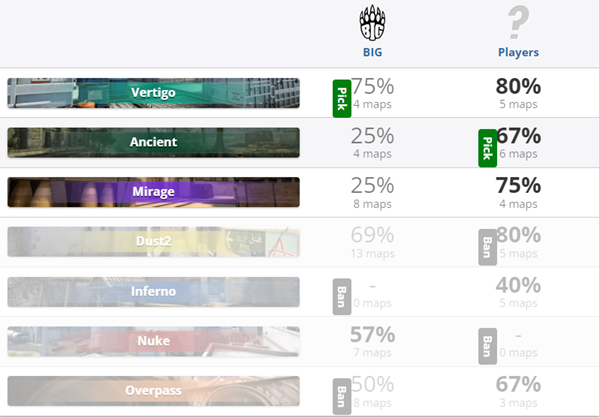The image size is (600, 418).
Task: Open the Players team name link
Action: (x=518, y=52)
